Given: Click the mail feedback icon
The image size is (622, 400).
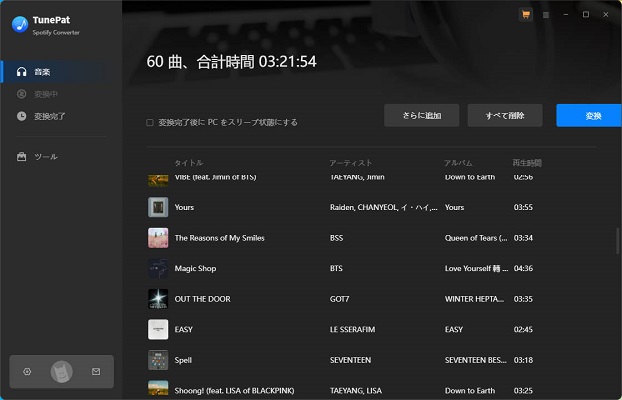Looking at the screenshot, I should coord(96,372).
